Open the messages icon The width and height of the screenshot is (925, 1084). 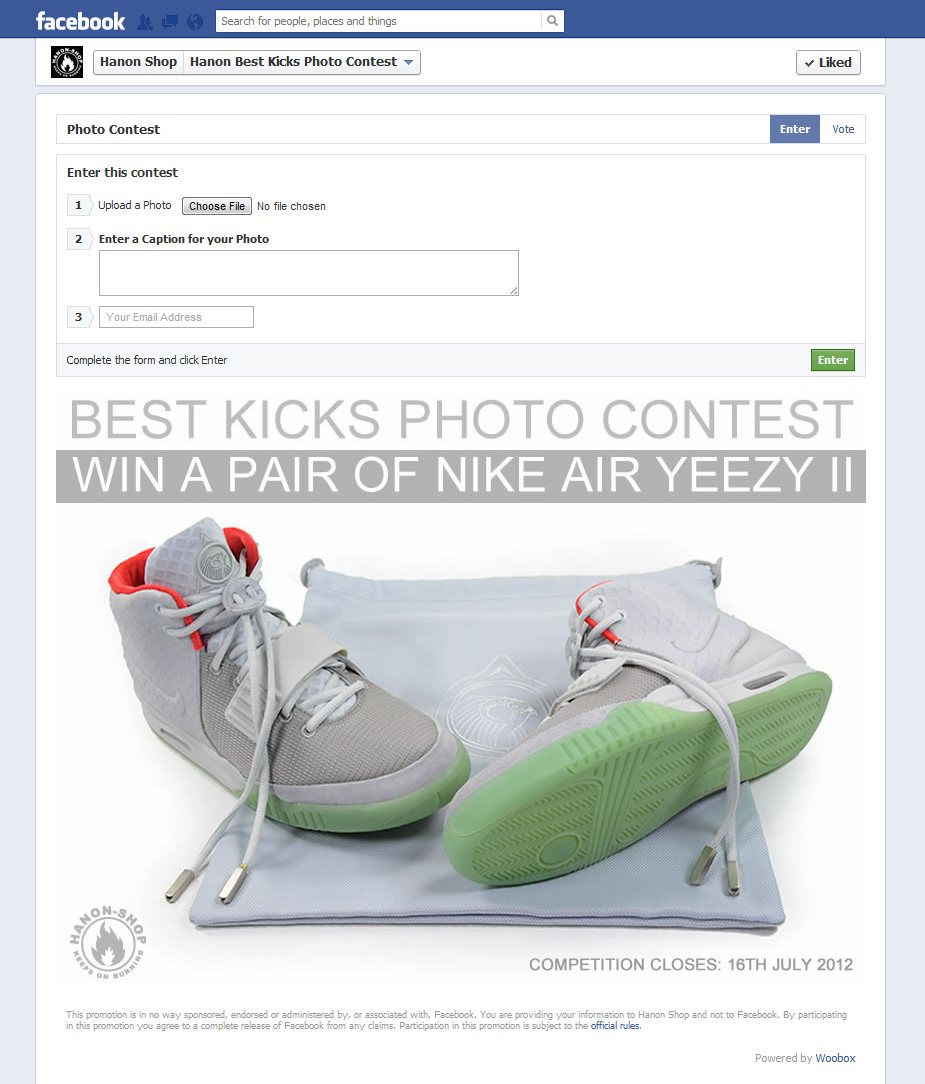169,22
